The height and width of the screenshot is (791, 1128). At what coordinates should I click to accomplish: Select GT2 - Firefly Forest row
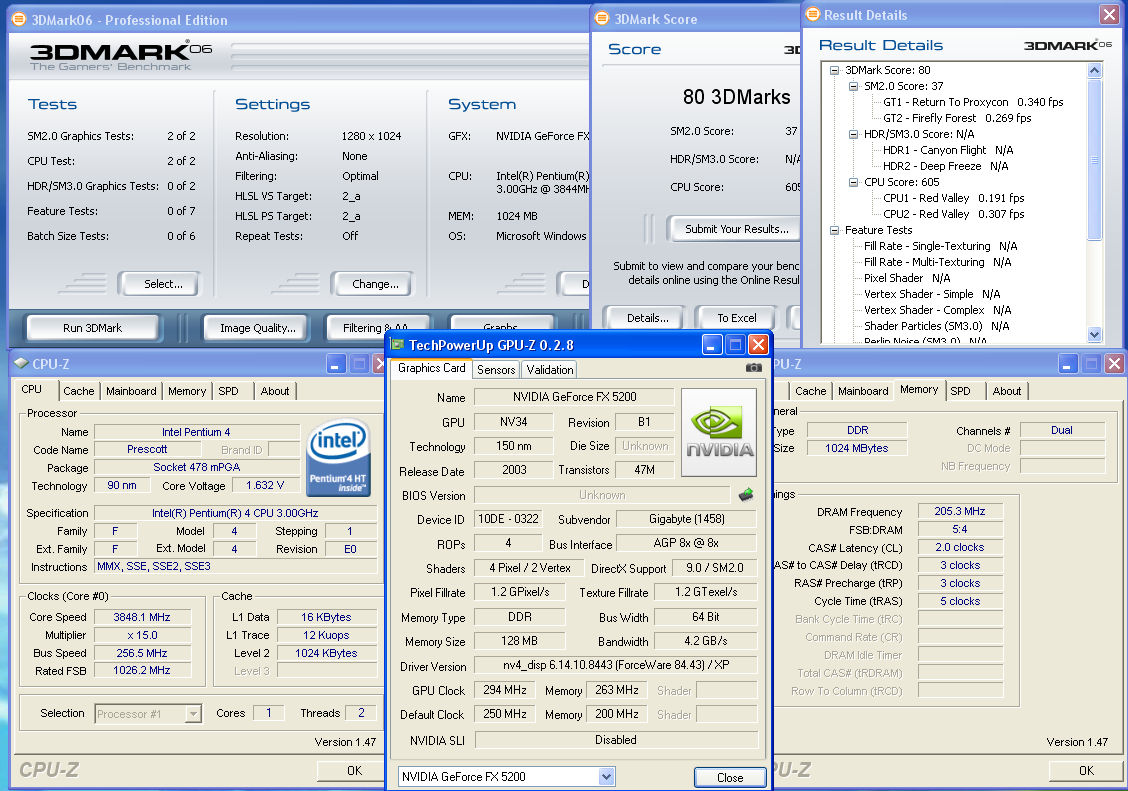coord(957,118)
